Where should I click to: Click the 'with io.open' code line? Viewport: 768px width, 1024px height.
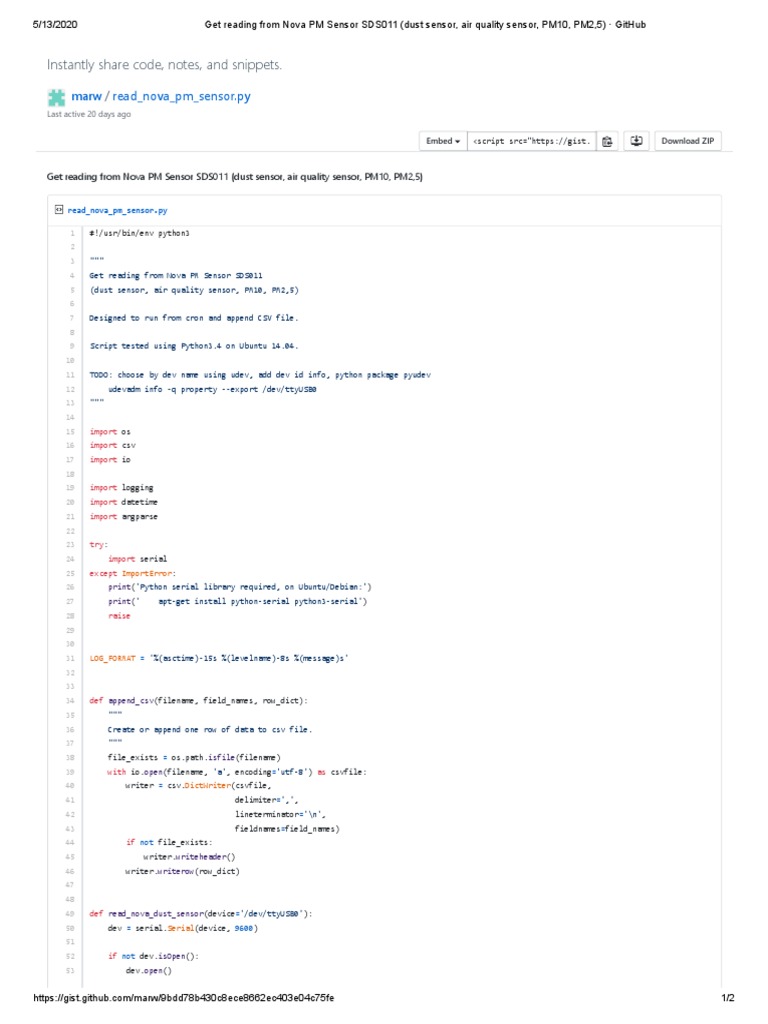(237, 772)
